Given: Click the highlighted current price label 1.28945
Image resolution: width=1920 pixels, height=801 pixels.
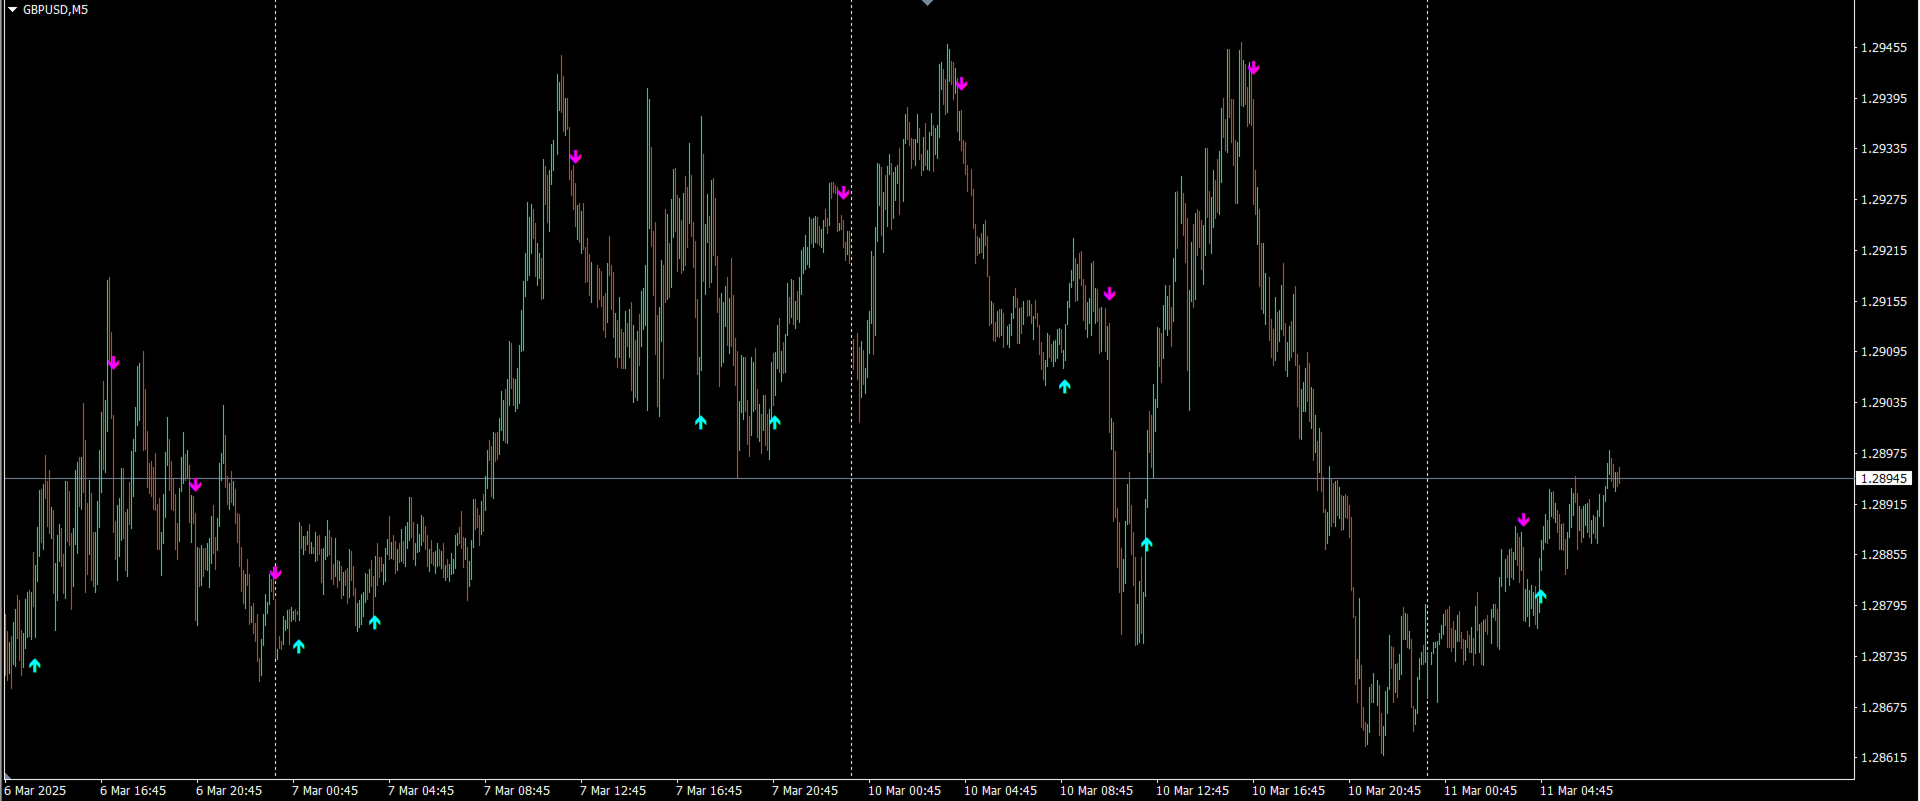Looking at the screenshot, I should [x=1883, y=479].
